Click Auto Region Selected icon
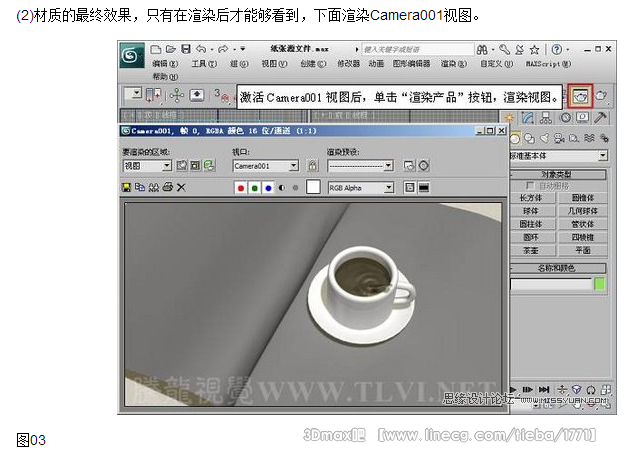625x452 pixels. [x=195, y=165]
